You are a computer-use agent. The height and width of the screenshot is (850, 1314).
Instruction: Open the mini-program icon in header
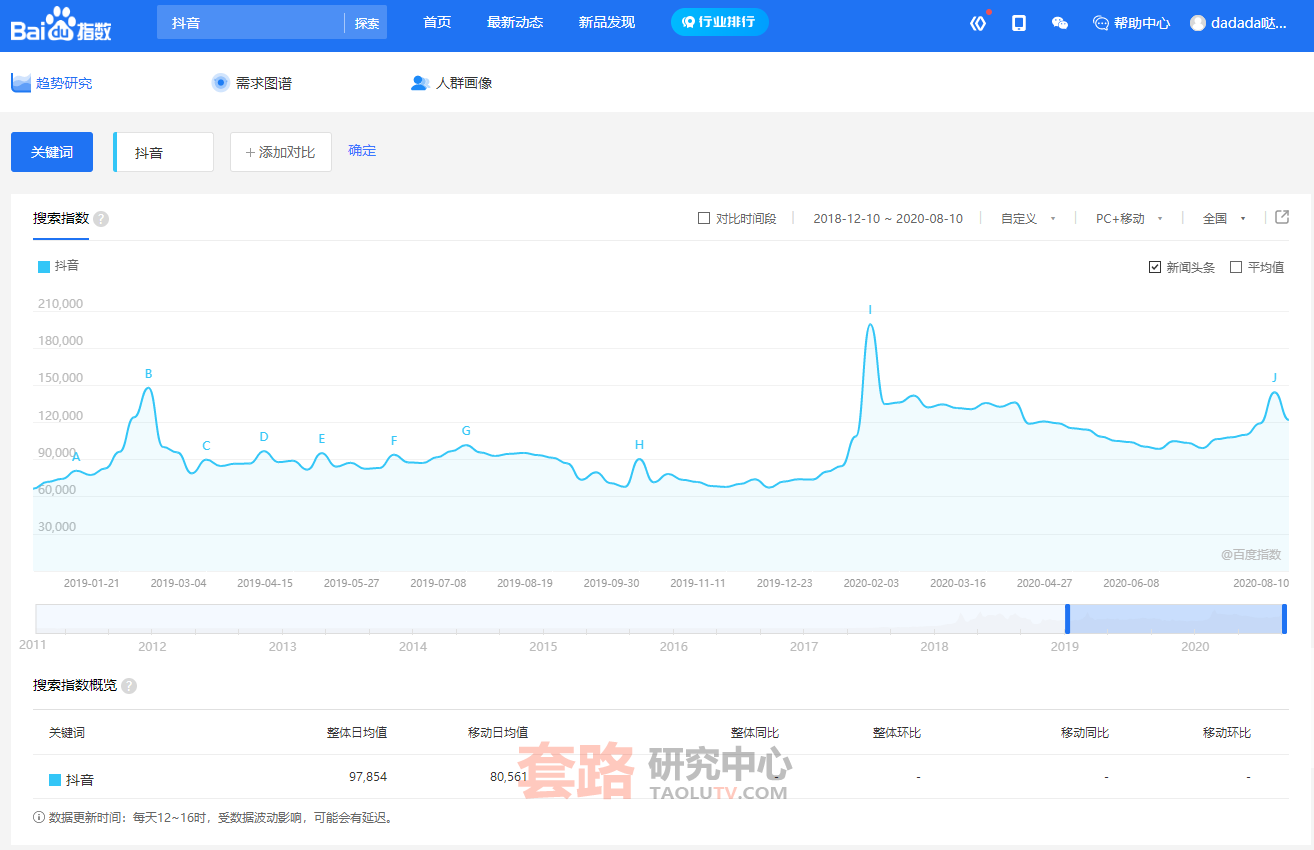tap(978, 23)
